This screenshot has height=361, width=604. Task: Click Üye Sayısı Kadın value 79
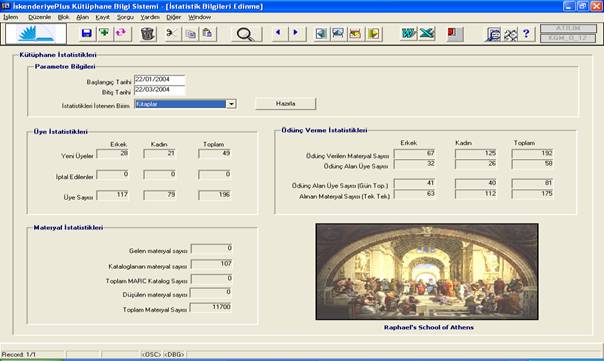159,195
